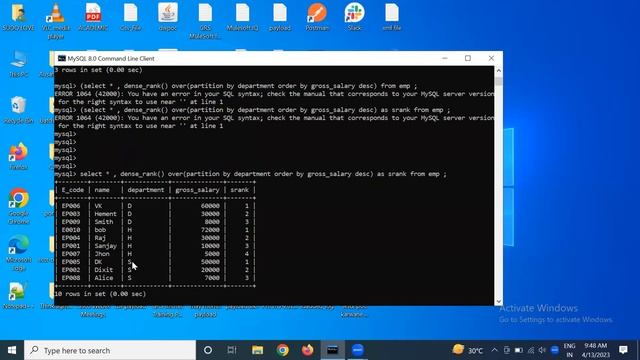Screen dimensions: 640x360
Task: Open the battery status tray icon
Action: (x=519, y=350)
